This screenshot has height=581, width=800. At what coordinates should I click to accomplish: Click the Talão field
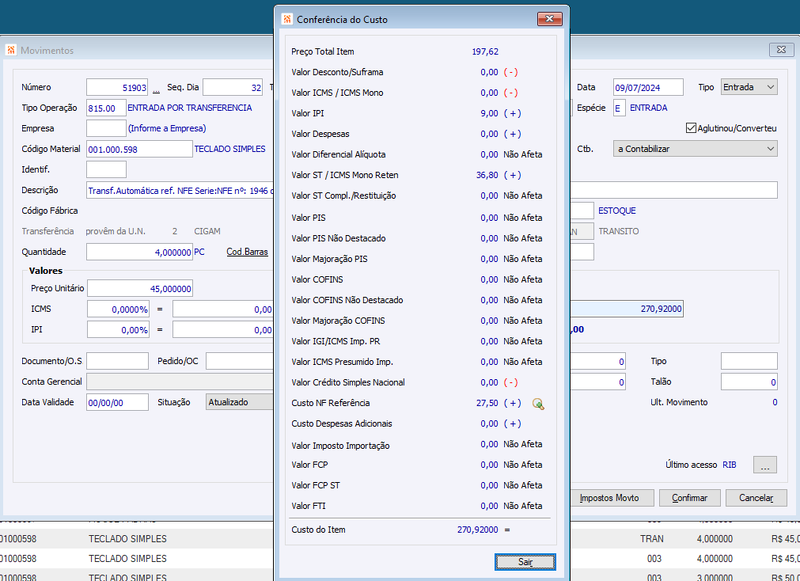point(749,382)
